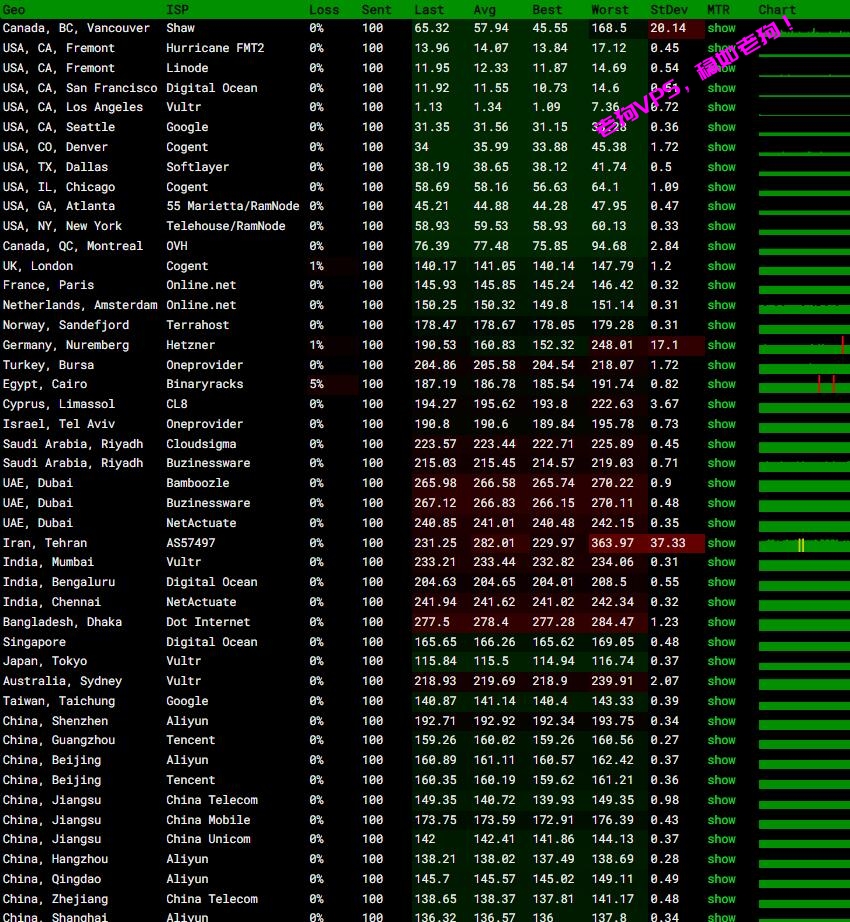Image resolution: width=850 pixels, height=922 pixels.
Task: Open show for China, Qingdao Aliyun
Action: (x=721, y=879)
